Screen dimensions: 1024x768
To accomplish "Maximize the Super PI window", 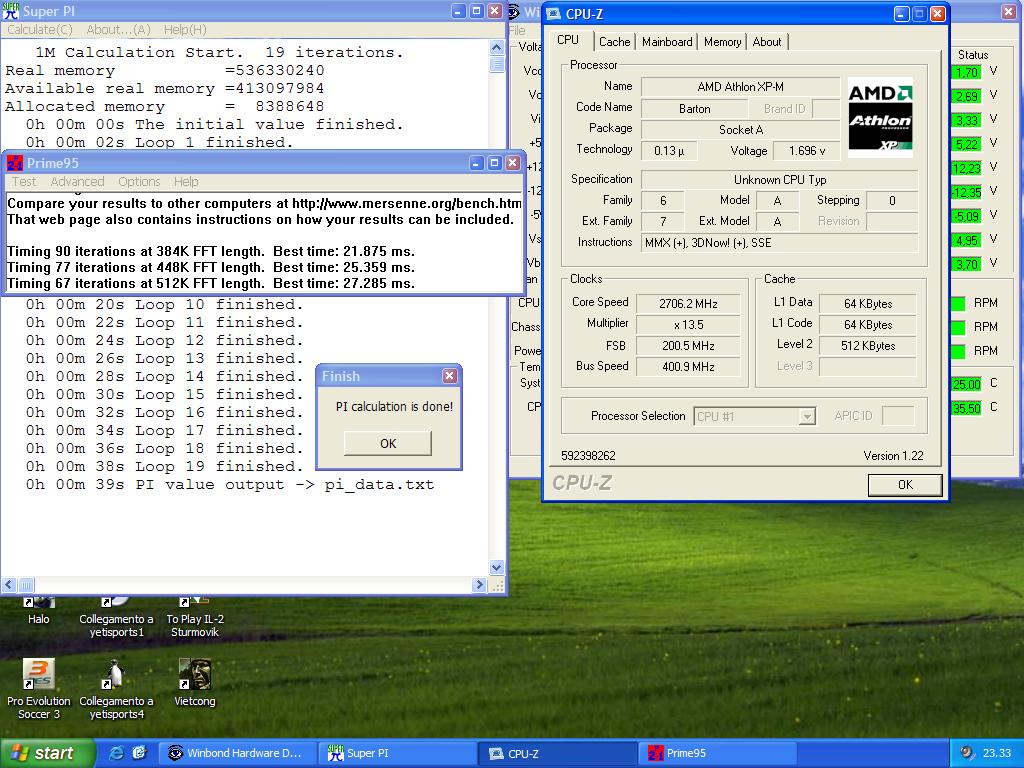I will click(477, 10).
